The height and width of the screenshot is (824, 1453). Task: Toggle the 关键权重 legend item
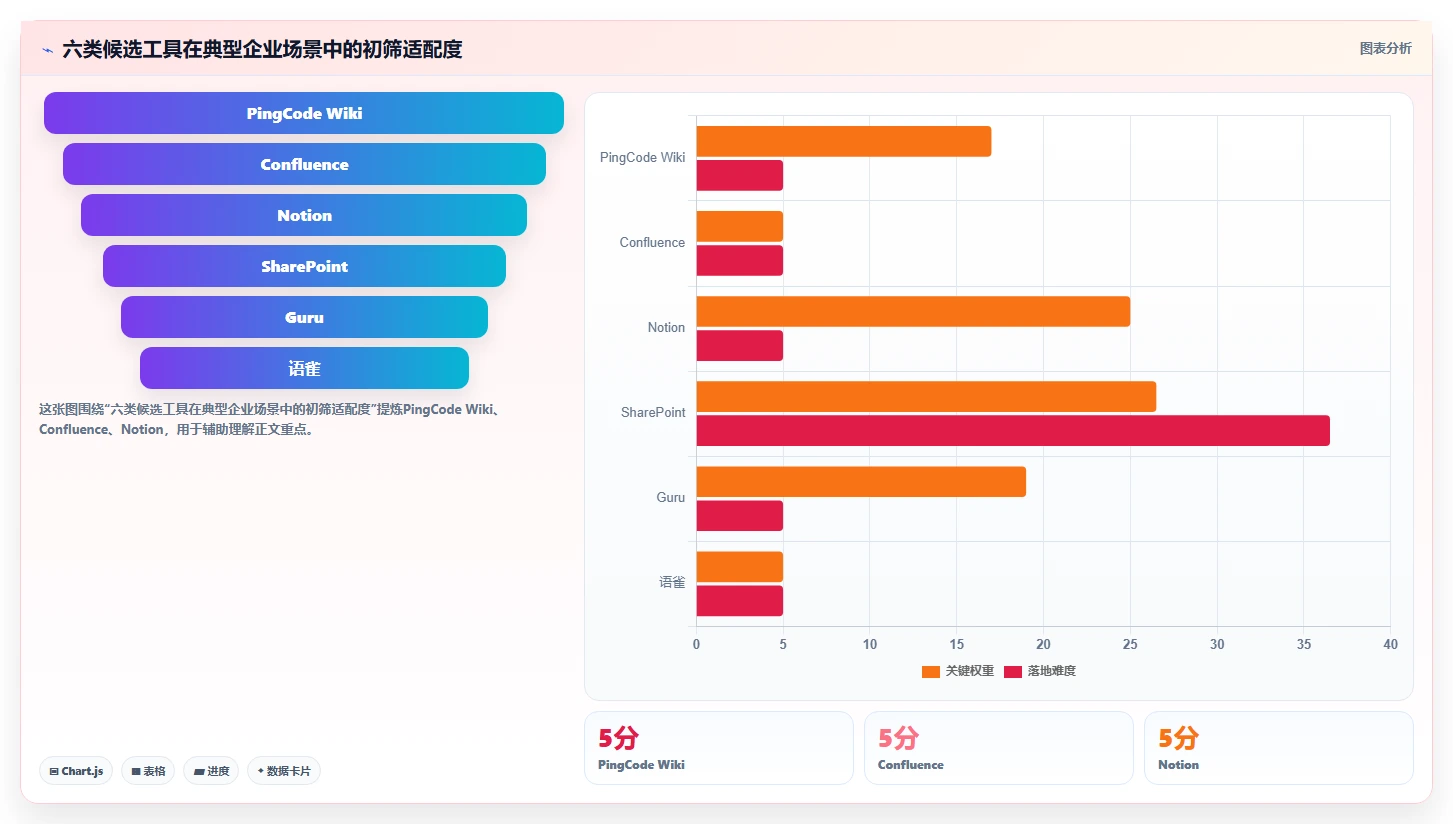point(958,671)
